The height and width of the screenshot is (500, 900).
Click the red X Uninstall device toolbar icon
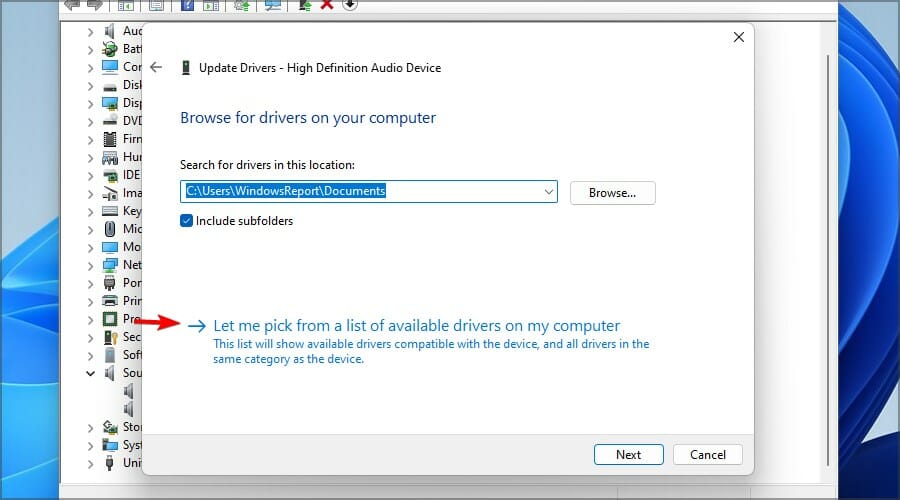(x=327, y=5)
